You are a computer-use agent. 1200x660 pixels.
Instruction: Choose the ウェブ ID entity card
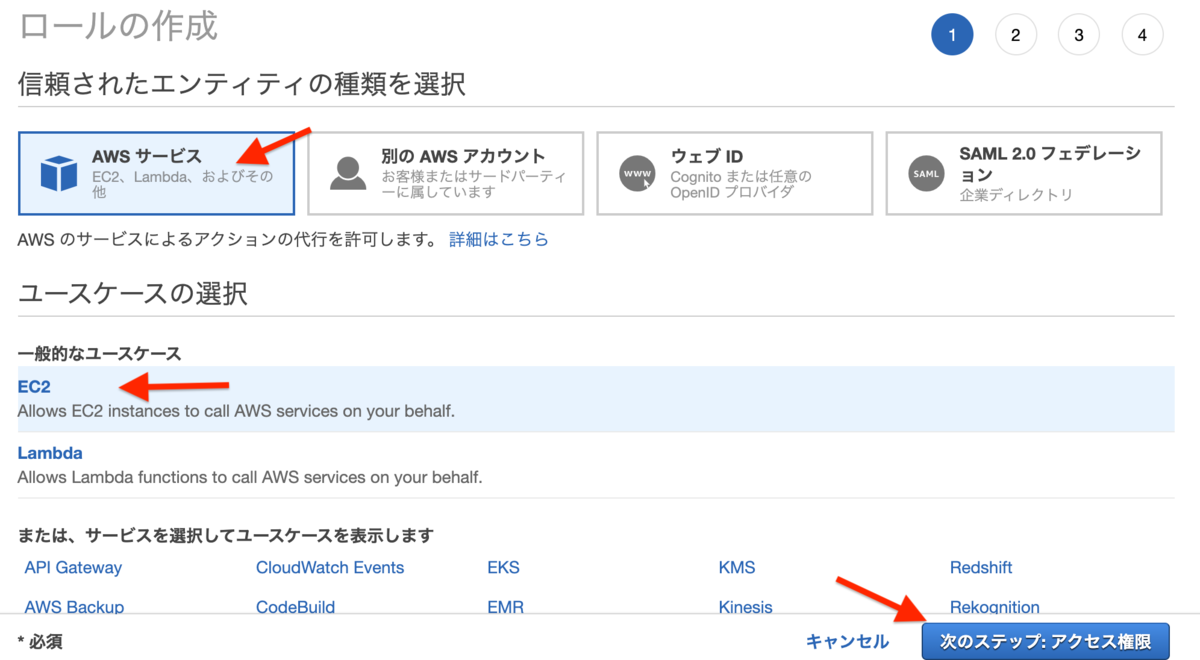coord(735,173)
